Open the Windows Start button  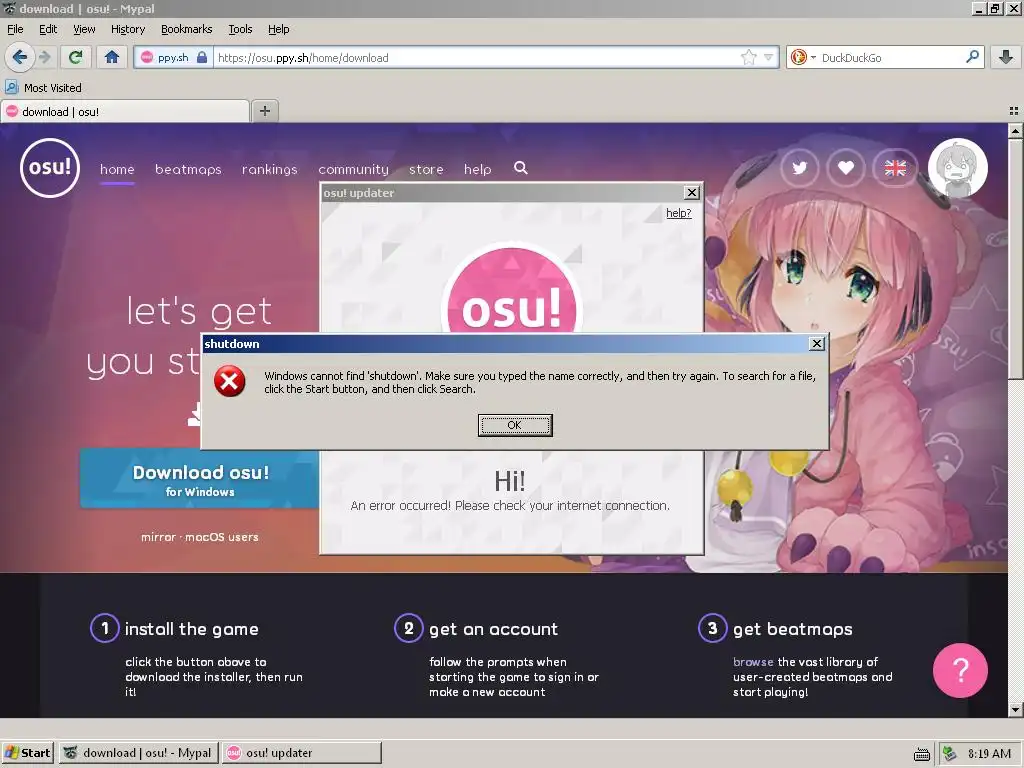(27, 753)
